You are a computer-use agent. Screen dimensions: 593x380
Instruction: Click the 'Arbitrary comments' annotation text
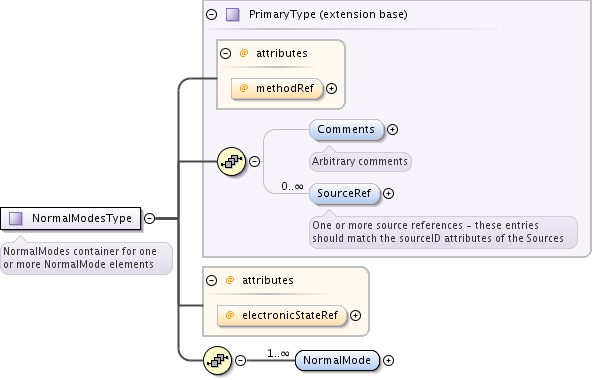(360, 162)
